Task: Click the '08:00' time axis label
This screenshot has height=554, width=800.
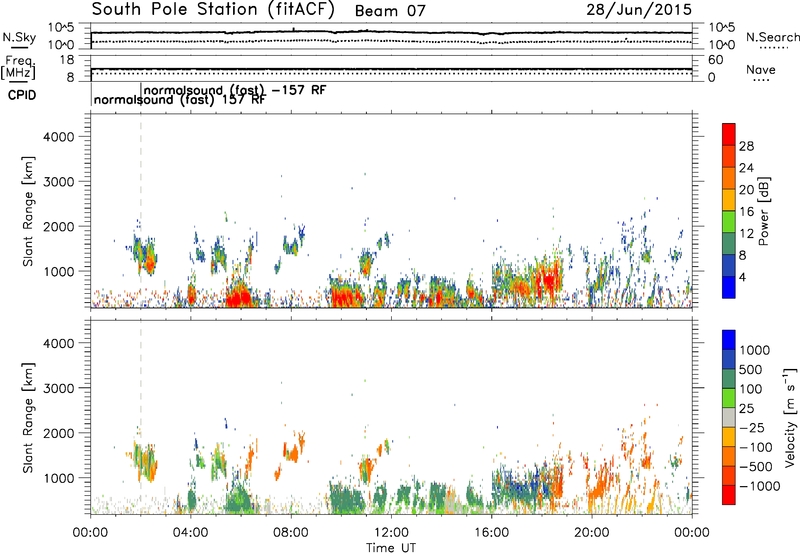Action: click(291, 533)
